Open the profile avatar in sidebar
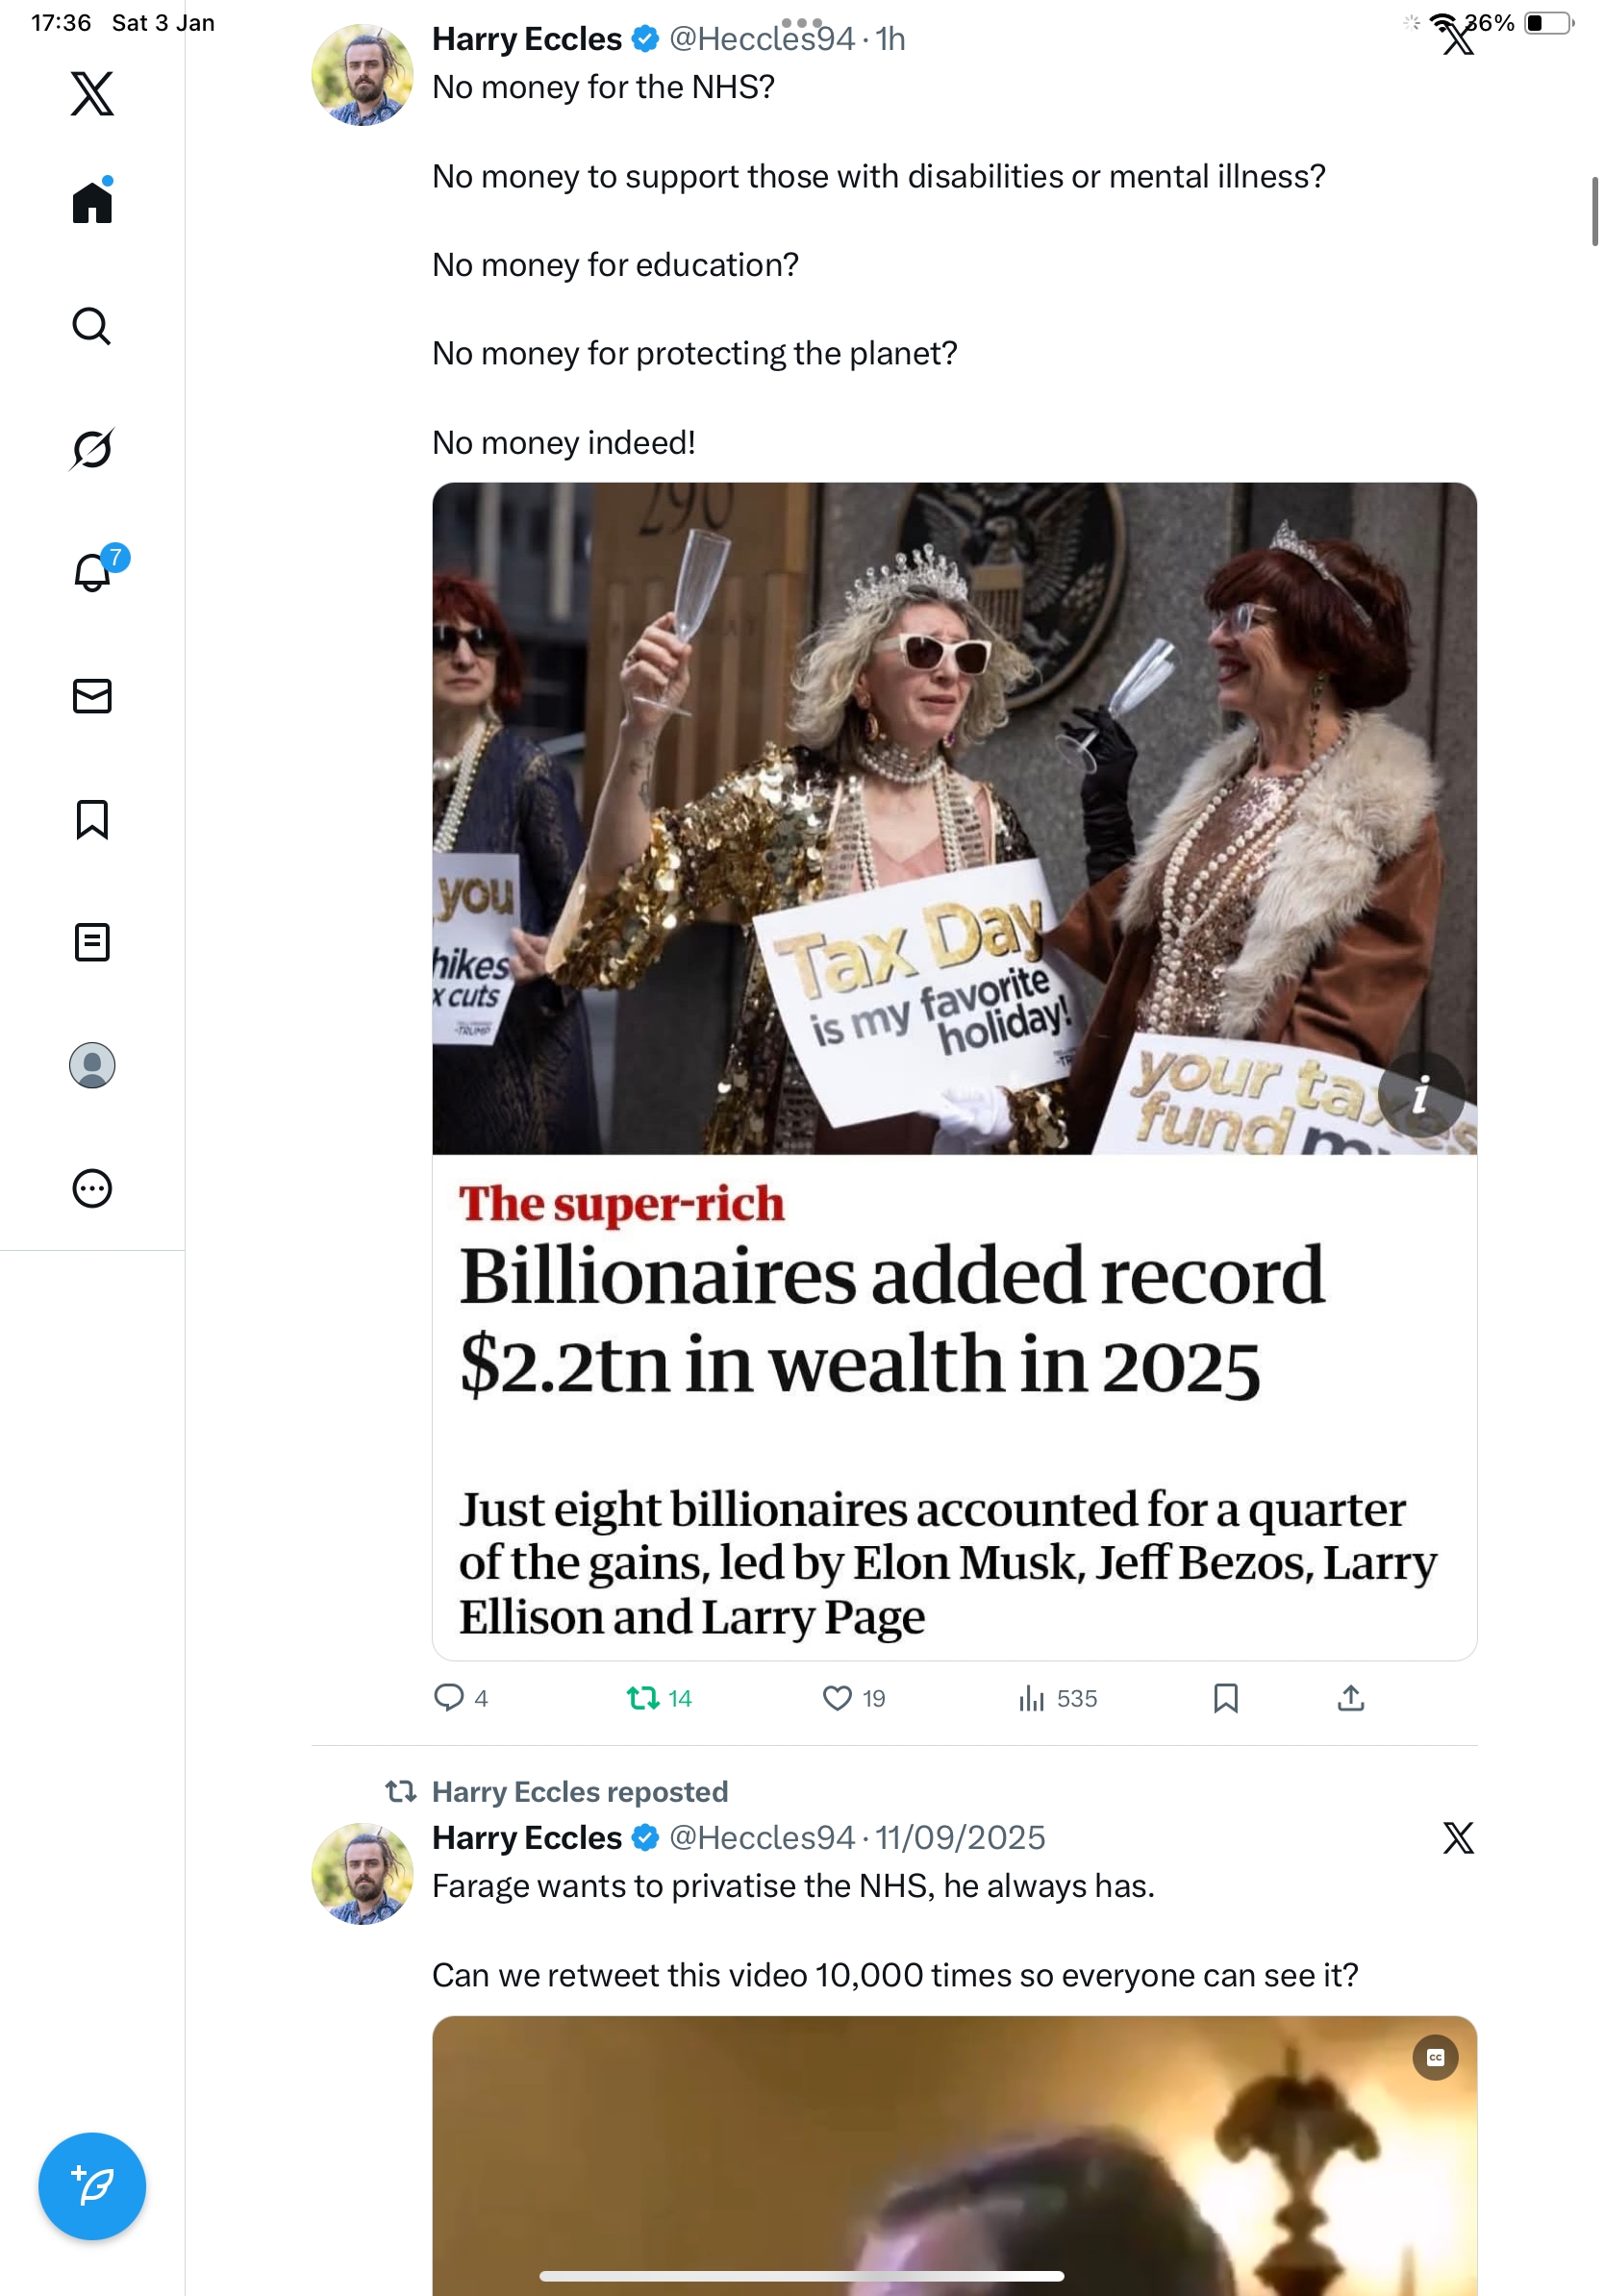The width and height of the screenshot is (1604, 2296). (x=92, y=1065)
